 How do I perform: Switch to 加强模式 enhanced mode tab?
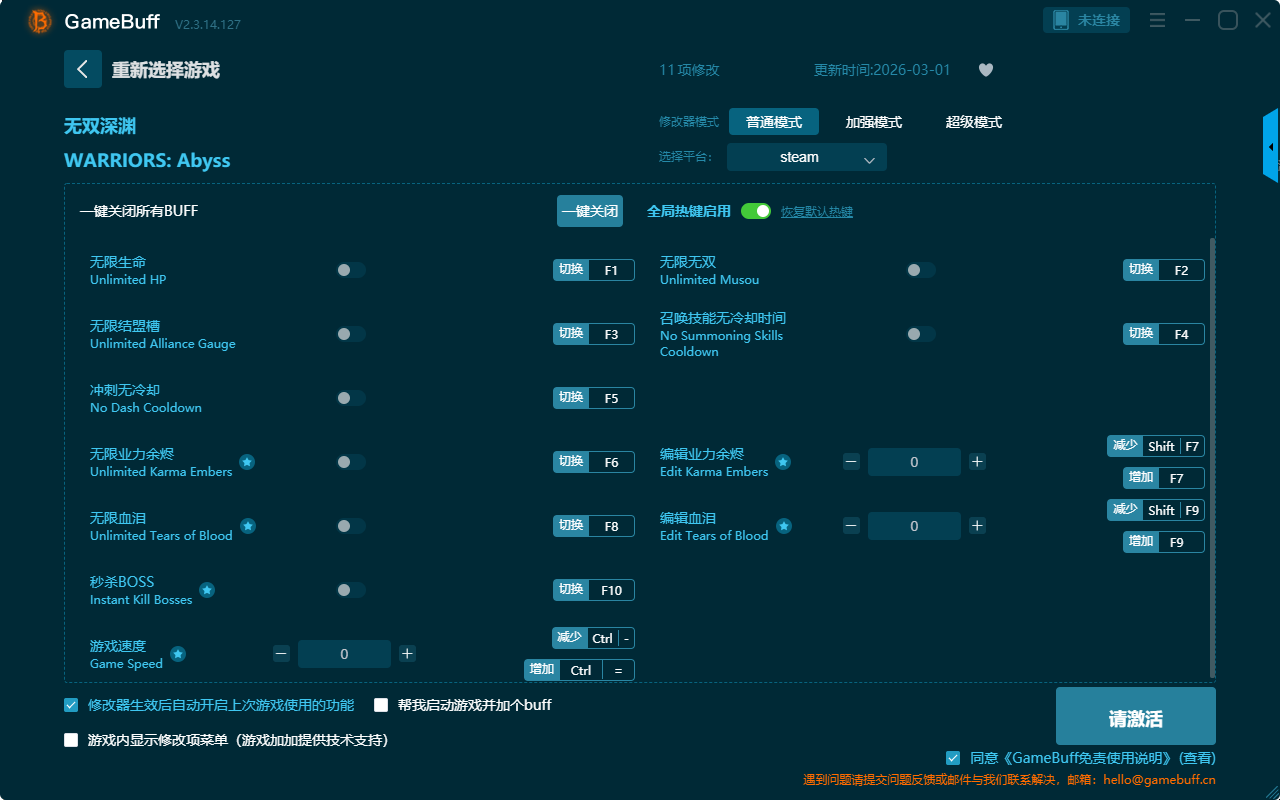[873, 122]
